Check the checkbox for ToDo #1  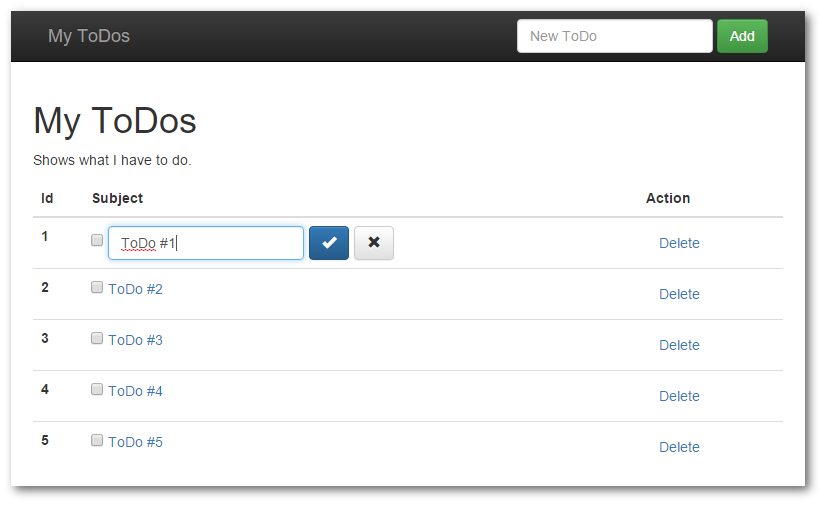tap(97, 240)
